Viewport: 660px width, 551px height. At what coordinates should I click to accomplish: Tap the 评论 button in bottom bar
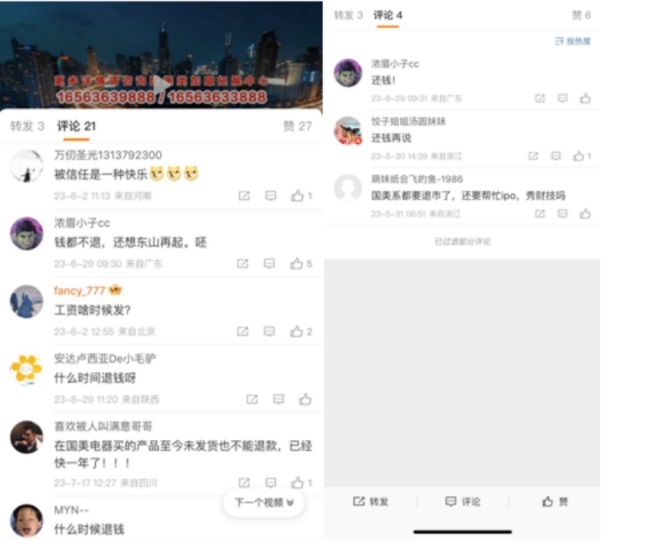tap(462, 501)
